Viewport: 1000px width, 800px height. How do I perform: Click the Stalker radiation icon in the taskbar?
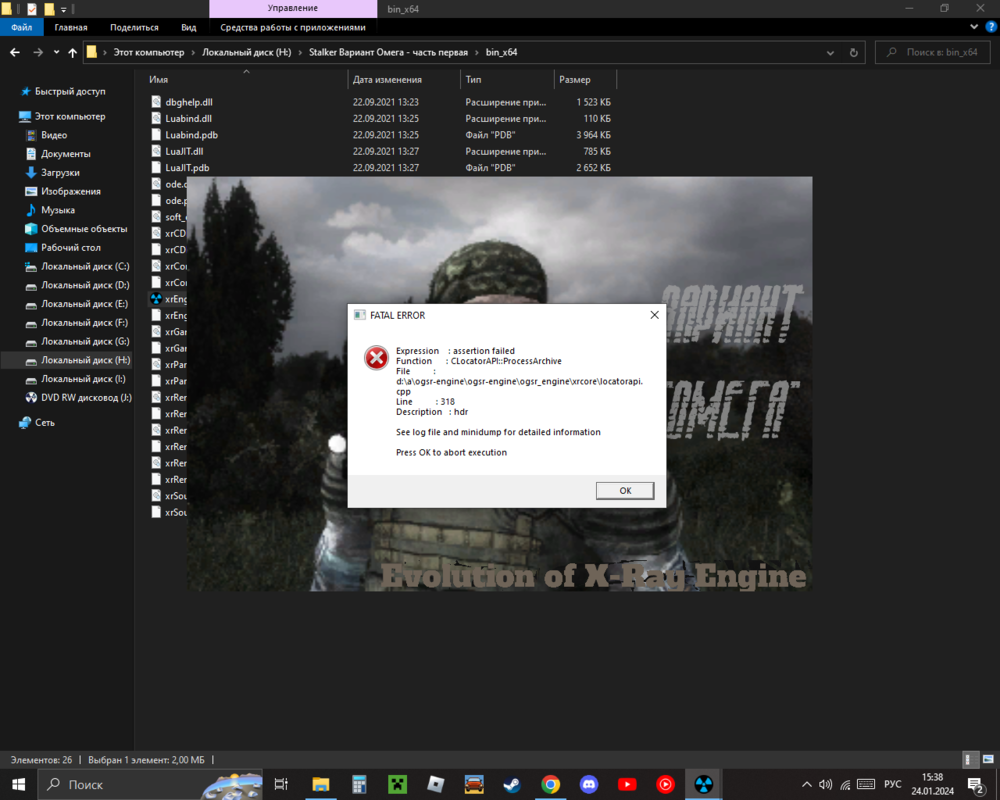pyautogui.click(x=704, y=784)
